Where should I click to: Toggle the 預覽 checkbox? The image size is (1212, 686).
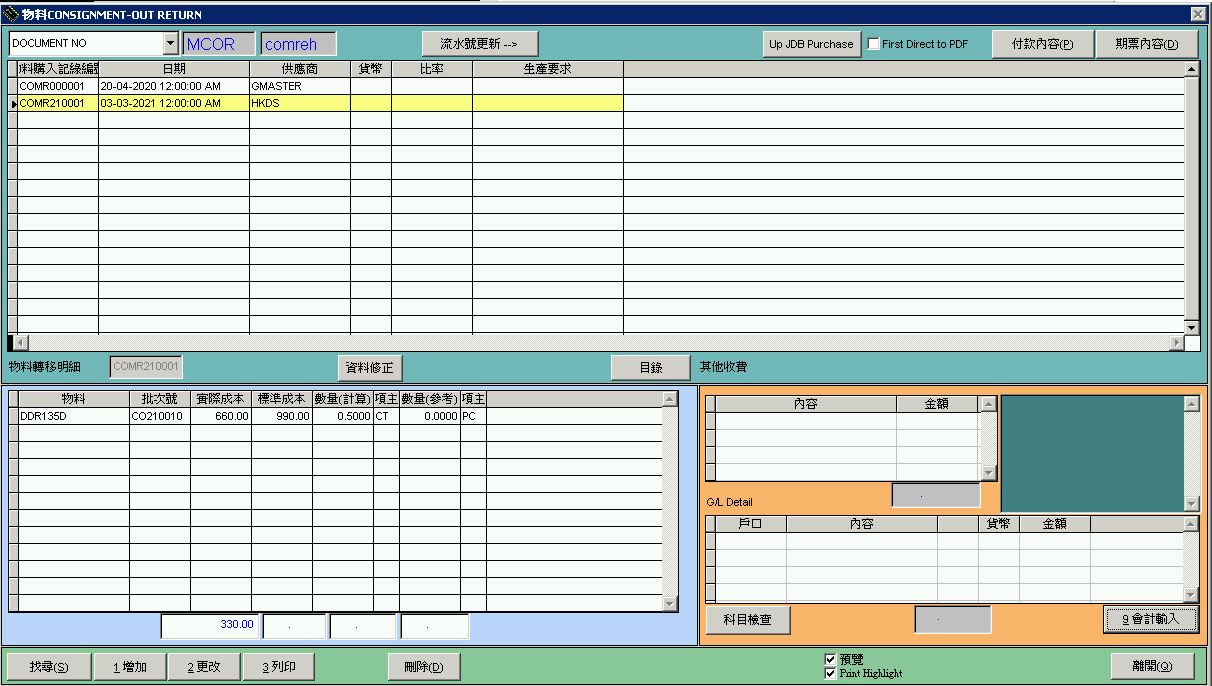point(830,660)
